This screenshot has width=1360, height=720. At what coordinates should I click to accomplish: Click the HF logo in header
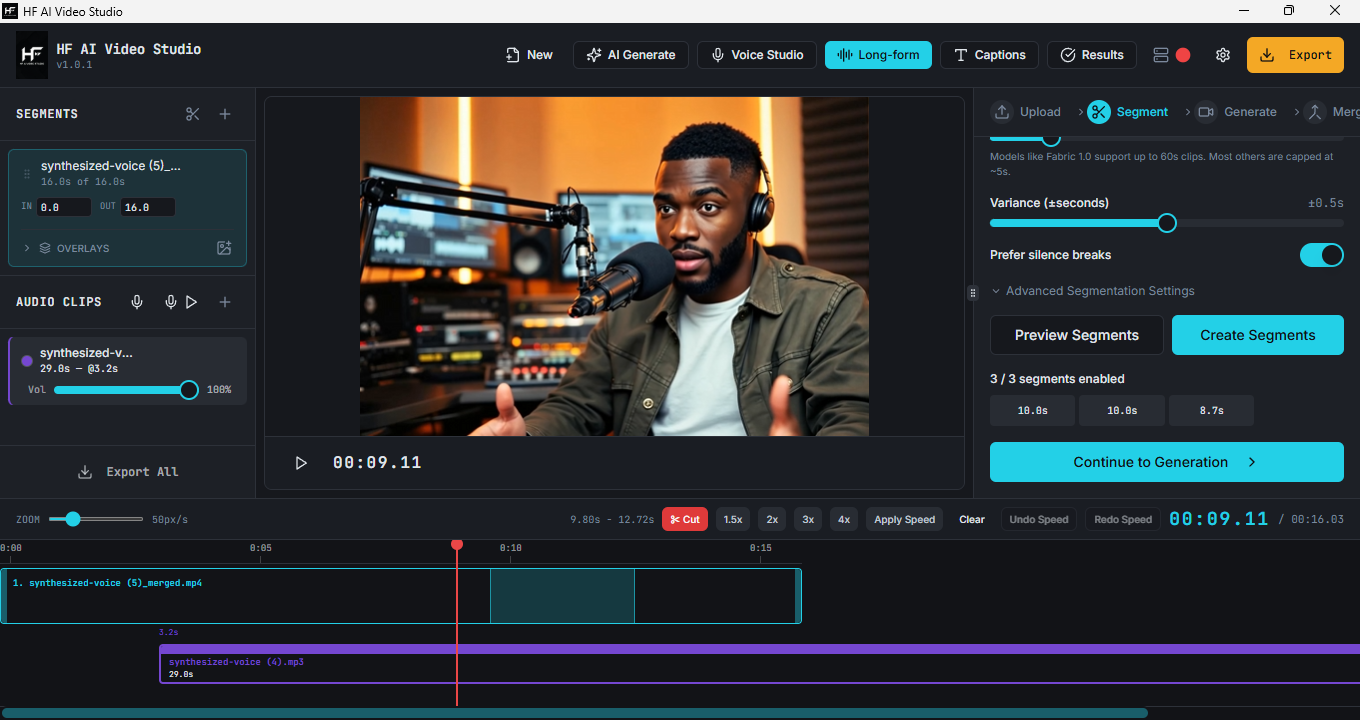(32, 55)
